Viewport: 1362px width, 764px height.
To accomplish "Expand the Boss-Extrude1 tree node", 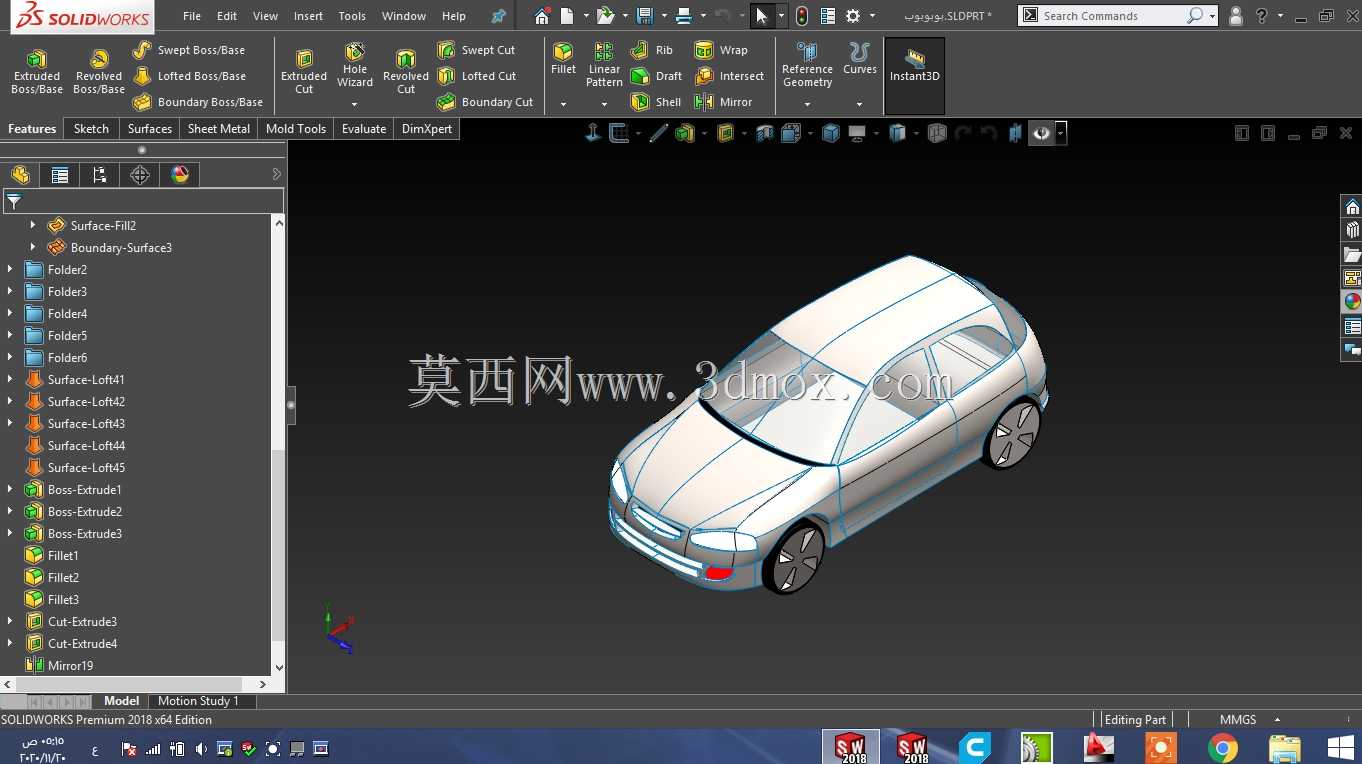I will click(10, 489).
